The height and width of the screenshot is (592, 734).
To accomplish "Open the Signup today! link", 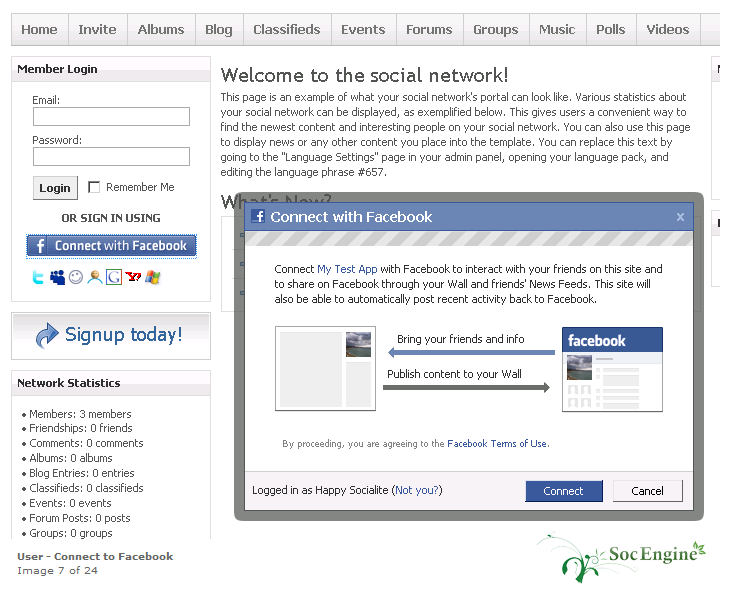I will pyautogui.click(x=124, y=335).
